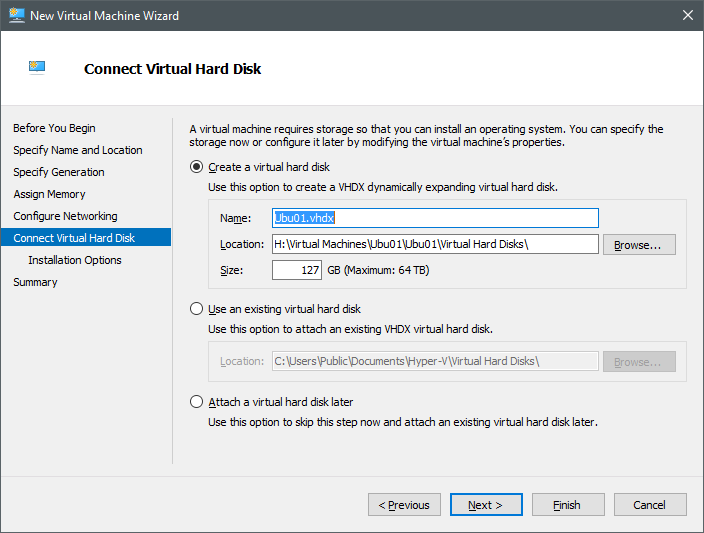Click the 'New Virtual Machine Wizard' title text
Viewport: 704px width, 533px height.
[x=104, y=16]
